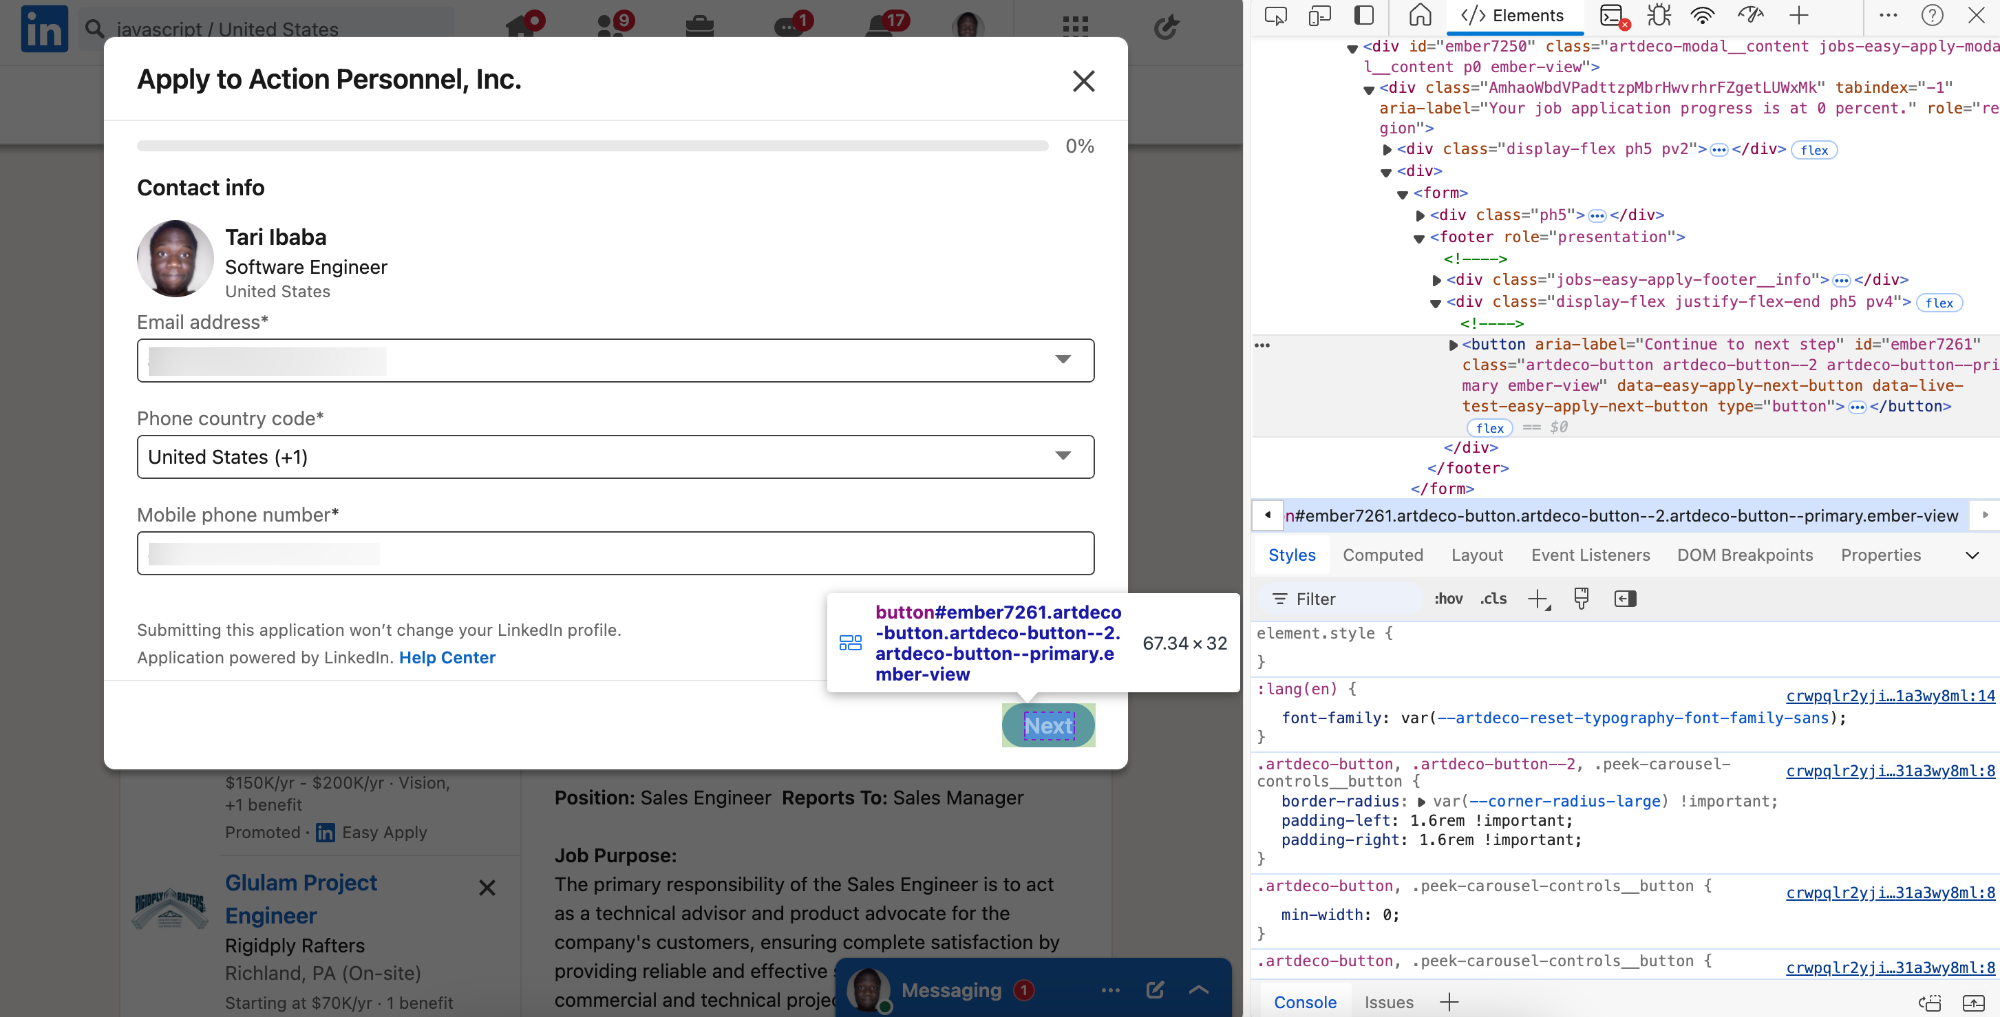Show more Styles pane tabs chevron
This screenshot has width=2000, height=1017.
pos(1972,555)
